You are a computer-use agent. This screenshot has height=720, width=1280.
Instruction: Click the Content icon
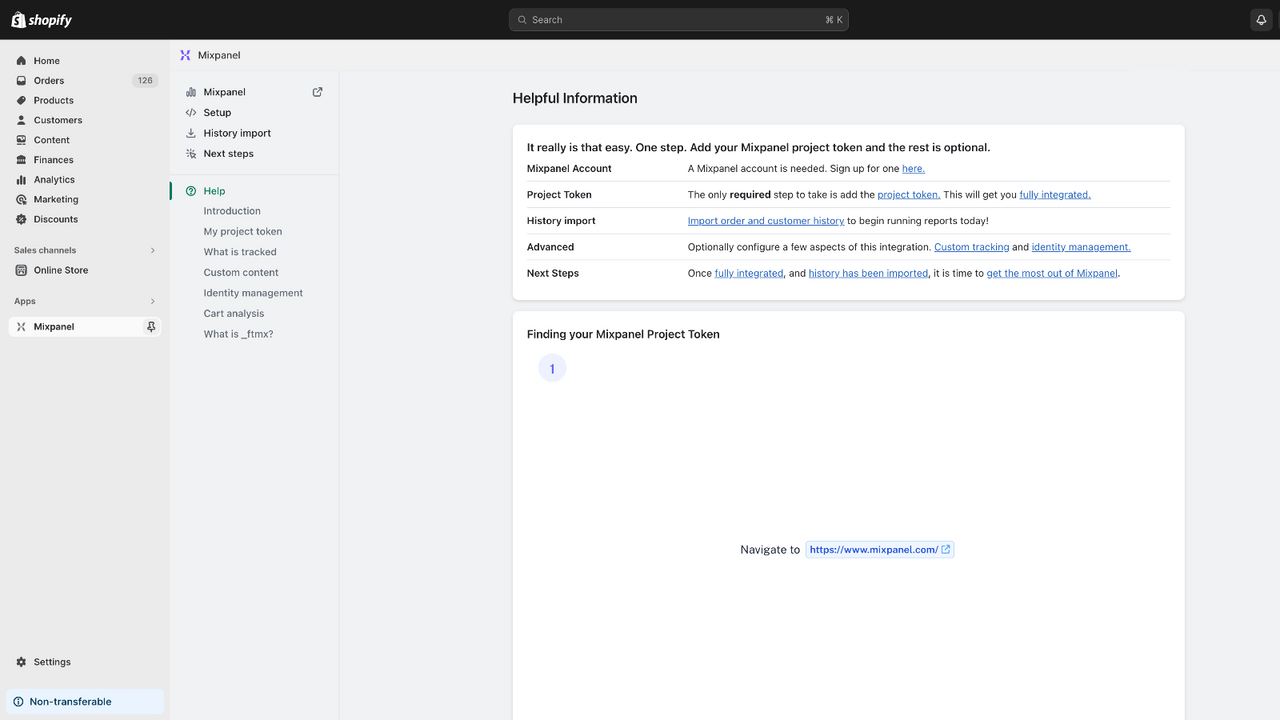(21, 140)
